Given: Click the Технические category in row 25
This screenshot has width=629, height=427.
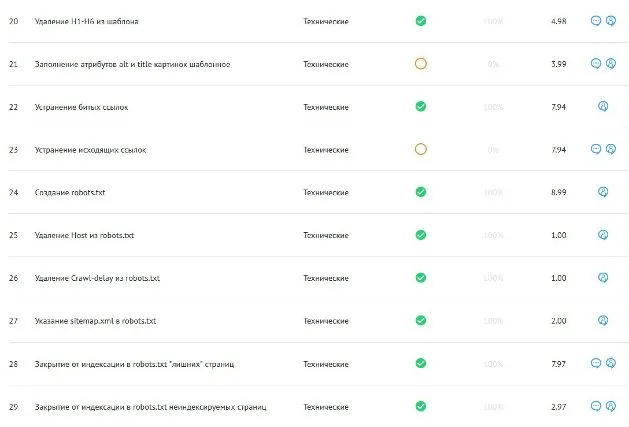Looking at the screenshot, I should pos(326,235).
